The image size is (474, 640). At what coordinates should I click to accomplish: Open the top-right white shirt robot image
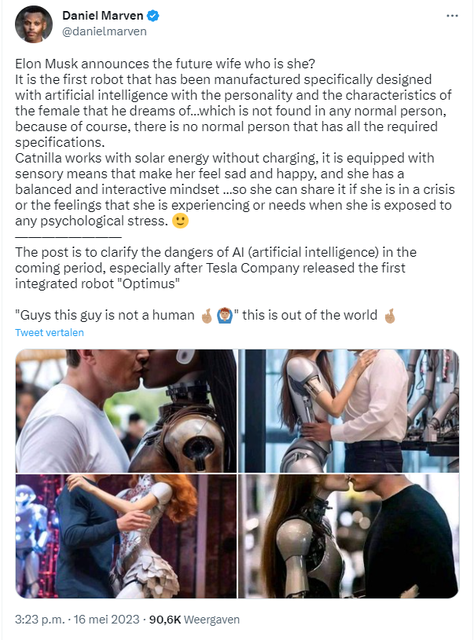click(349, 411)
